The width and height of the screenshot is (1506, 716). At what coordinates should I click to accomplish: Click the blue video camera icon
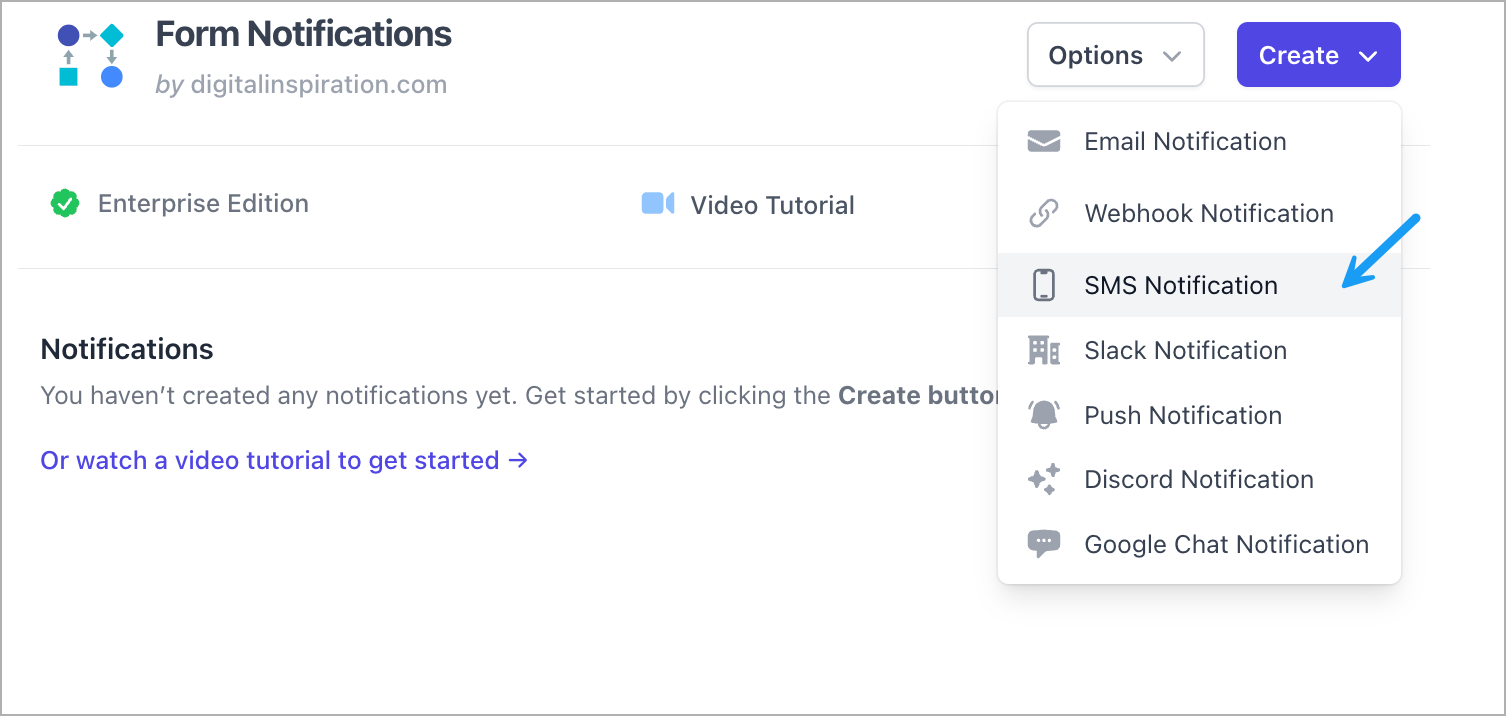click(x=658, y=204)
